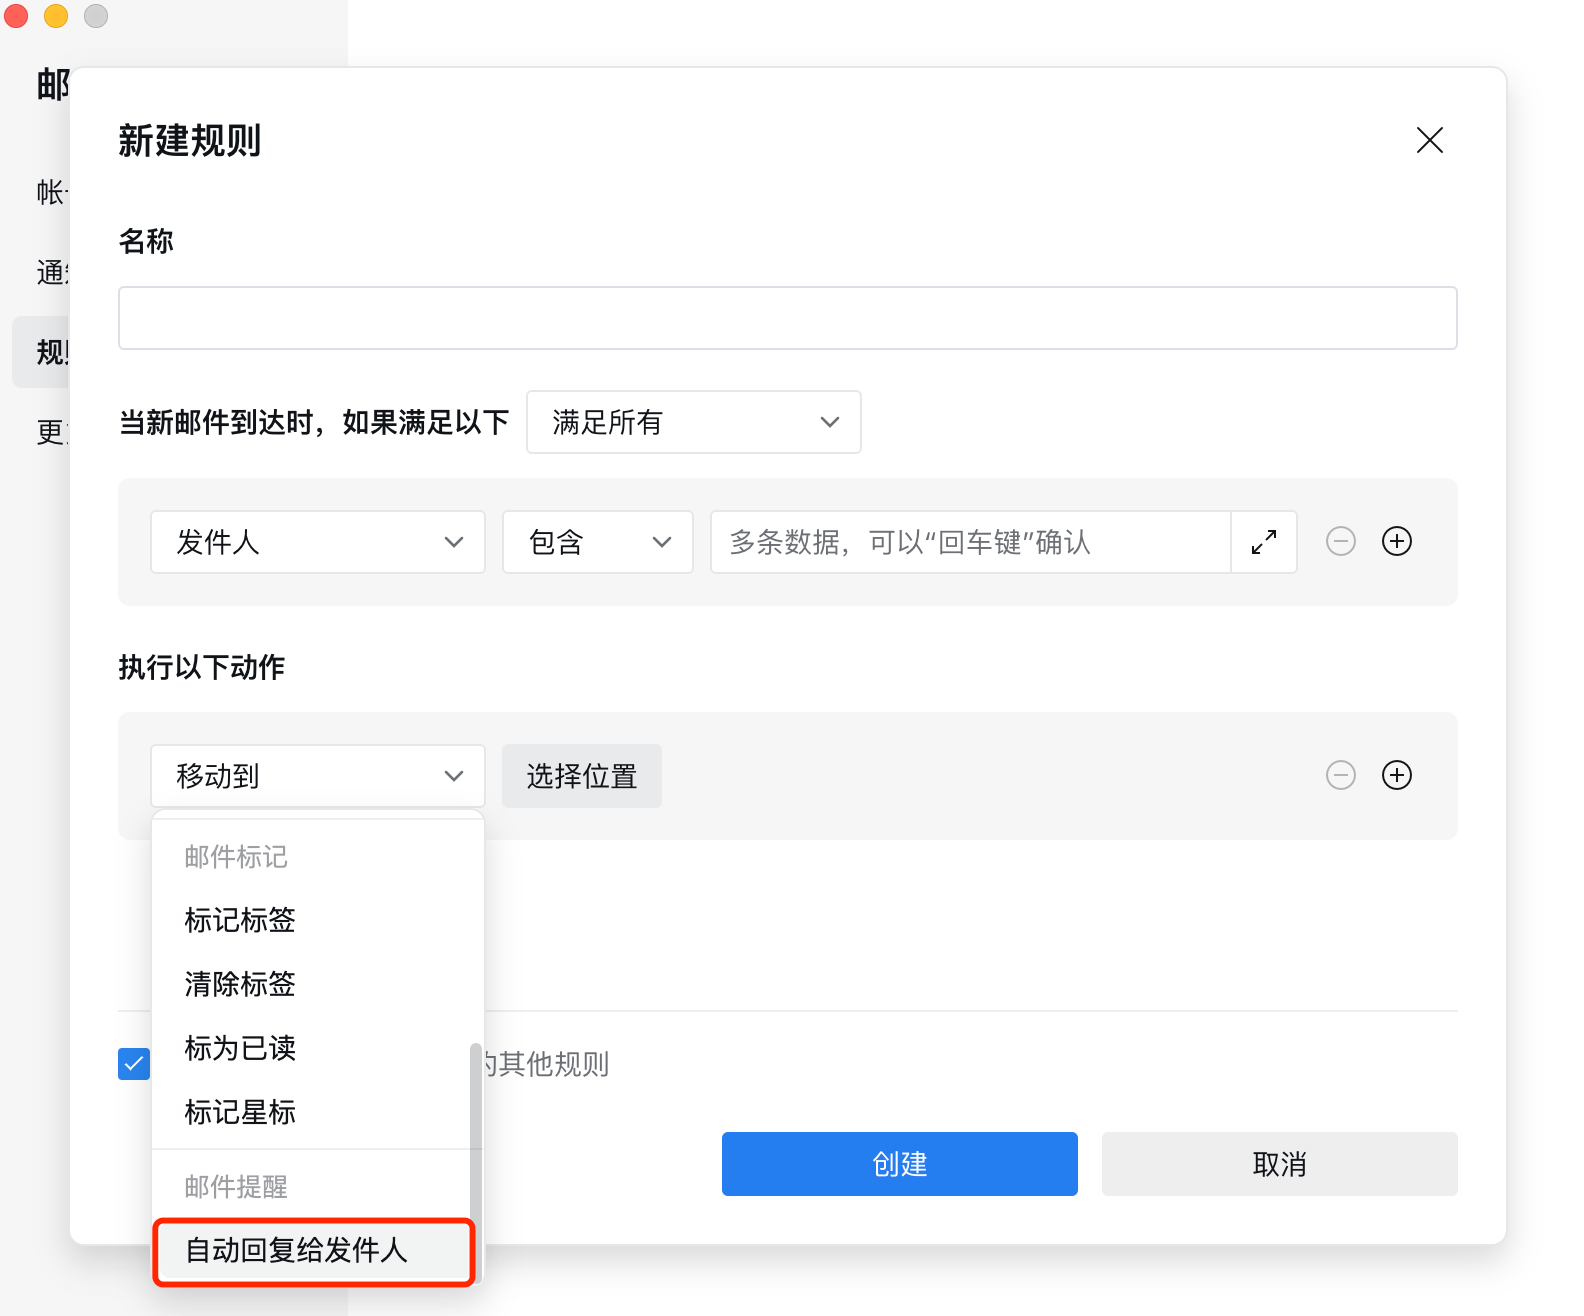Click the blue 创建 button

[899, 1164]
